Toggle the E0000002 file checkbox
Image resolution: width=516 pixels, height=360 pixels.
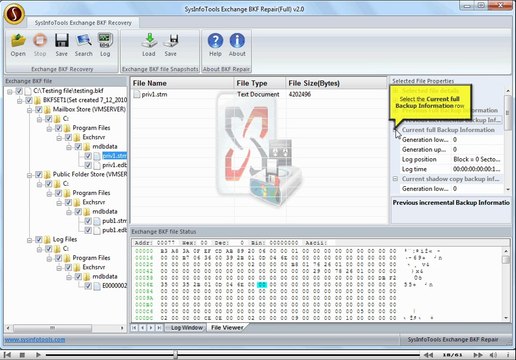tap(88, 286)
